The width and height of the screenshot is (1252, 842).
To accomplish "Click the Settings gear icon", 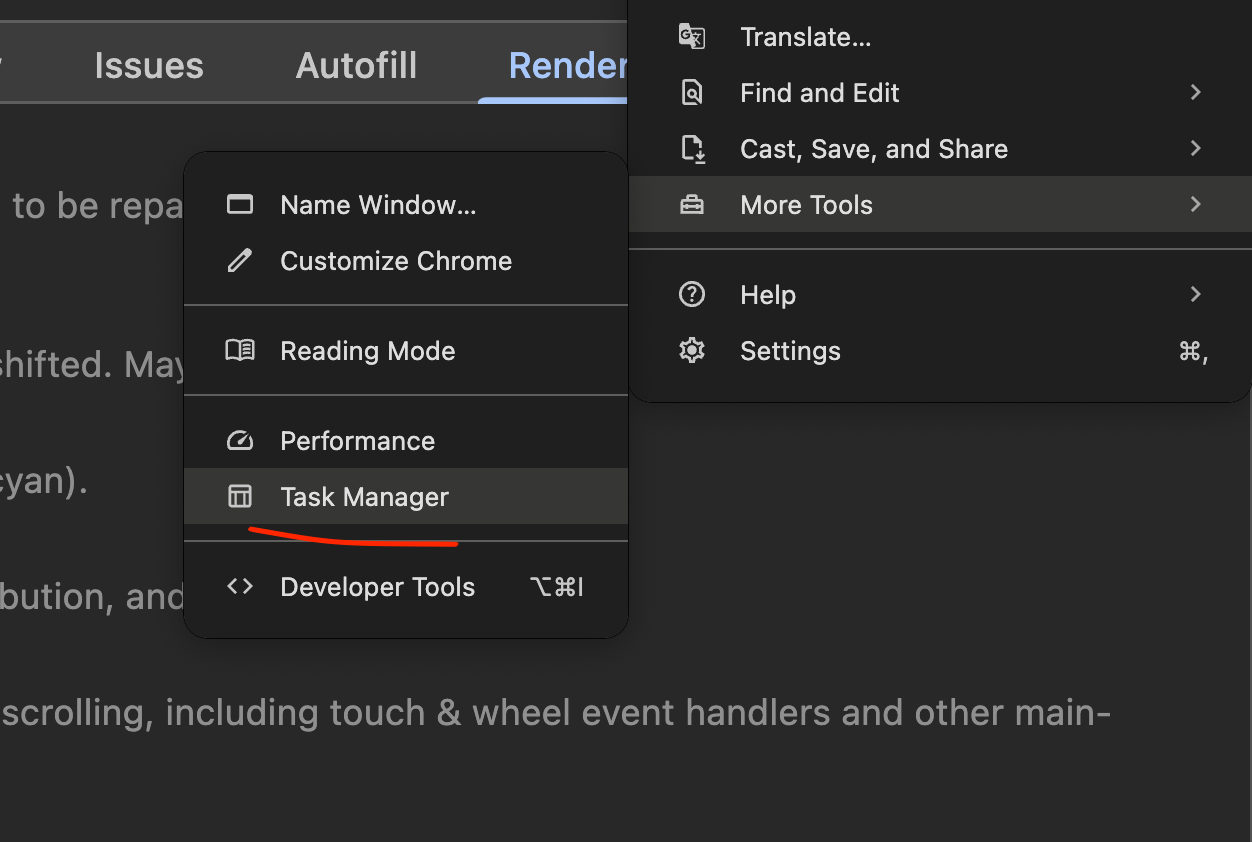I will (692, 351).
